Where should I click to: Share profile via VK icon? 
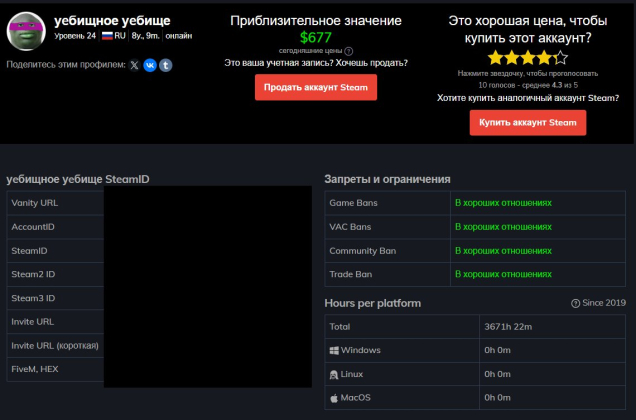150,65
